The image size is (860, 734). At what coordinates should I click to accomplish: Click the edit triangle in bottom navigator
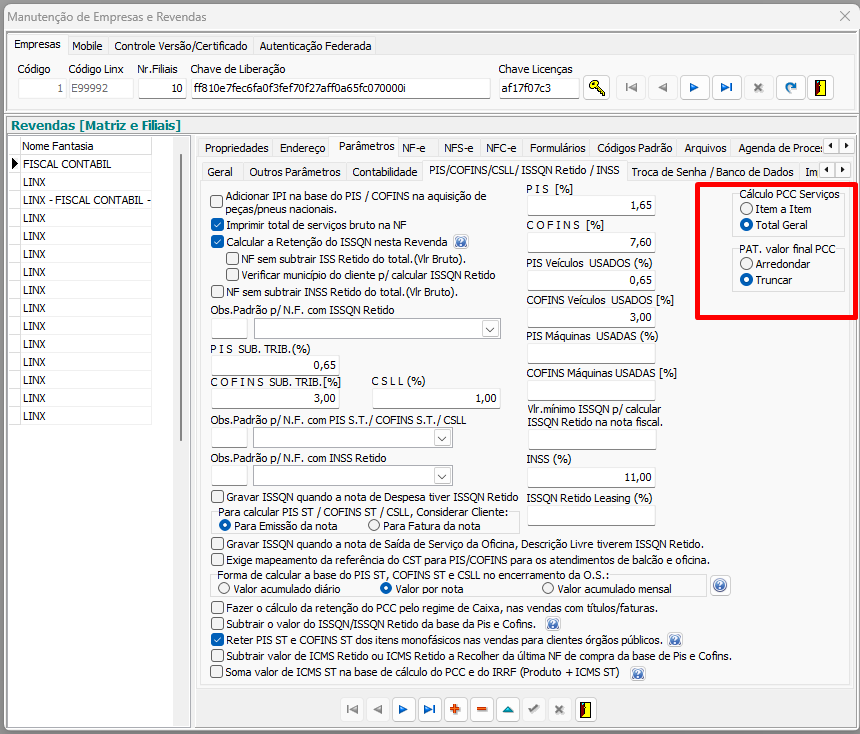[x=508, y=709]
